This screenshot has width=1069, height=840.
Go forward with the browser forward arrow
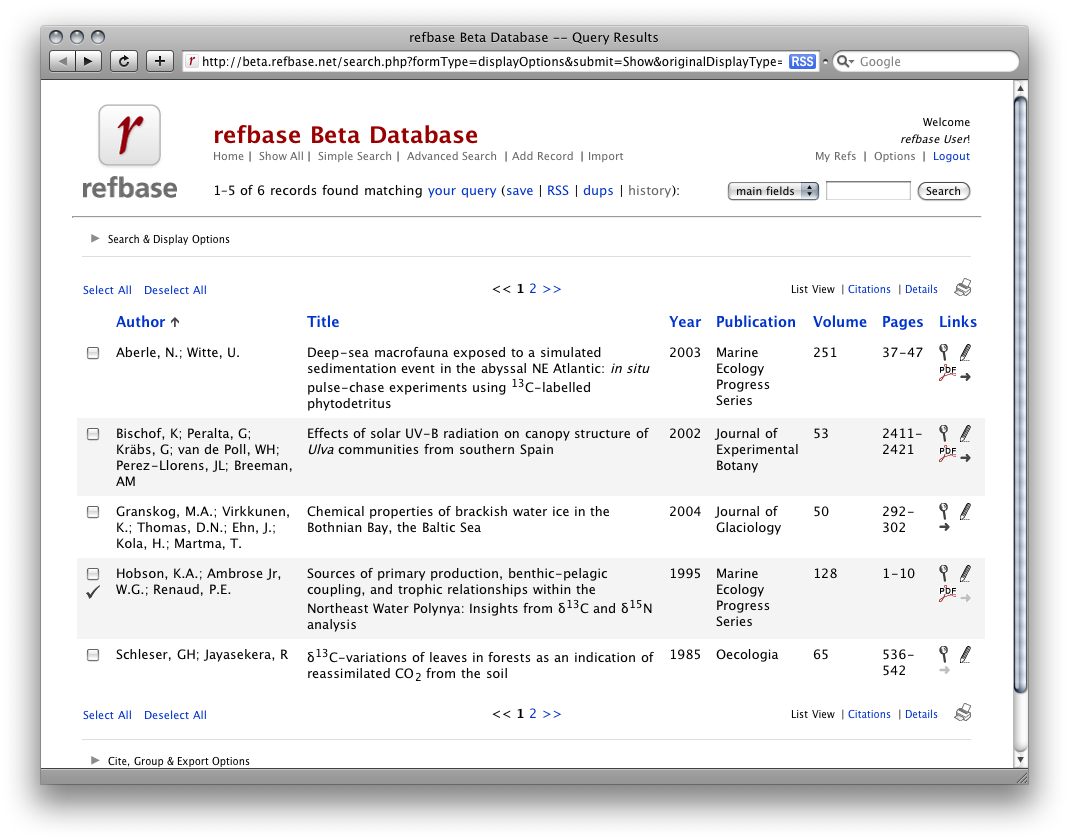[89, 61]
